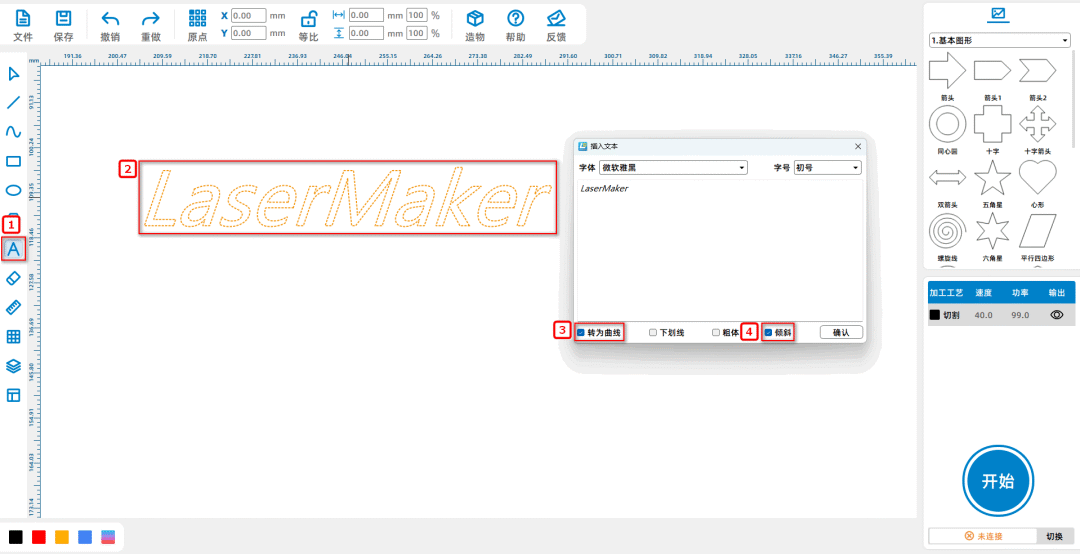Enable the 下划线 underline checkbox
Screen dimensions: 1080x554
tap(653, 332)
